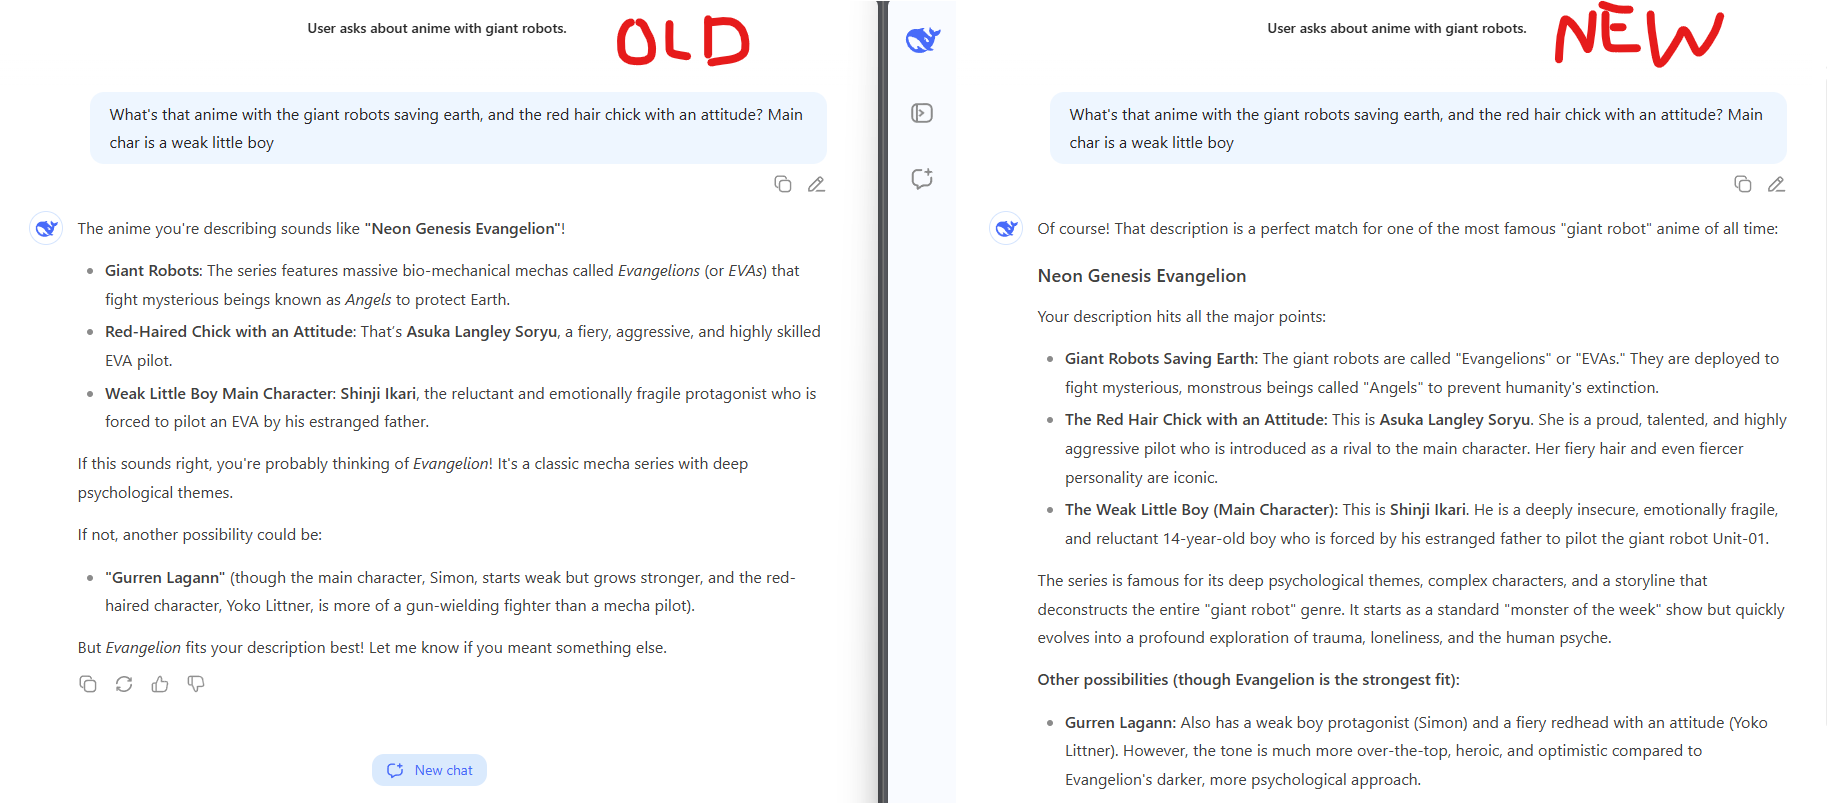Copy the OLD chat assistant response
Viewport: 1827px width, 803px height.
pos(88,684)
